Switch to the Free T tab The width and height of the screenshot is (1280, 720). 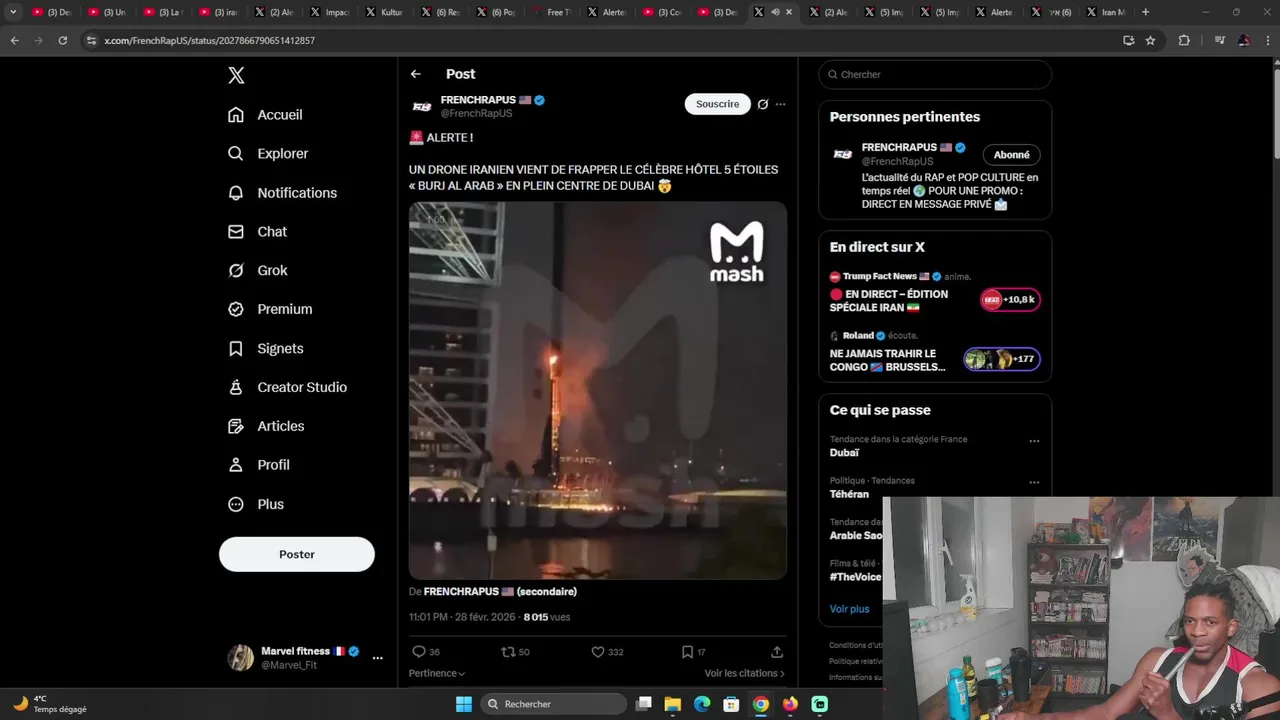pos(550,12)
